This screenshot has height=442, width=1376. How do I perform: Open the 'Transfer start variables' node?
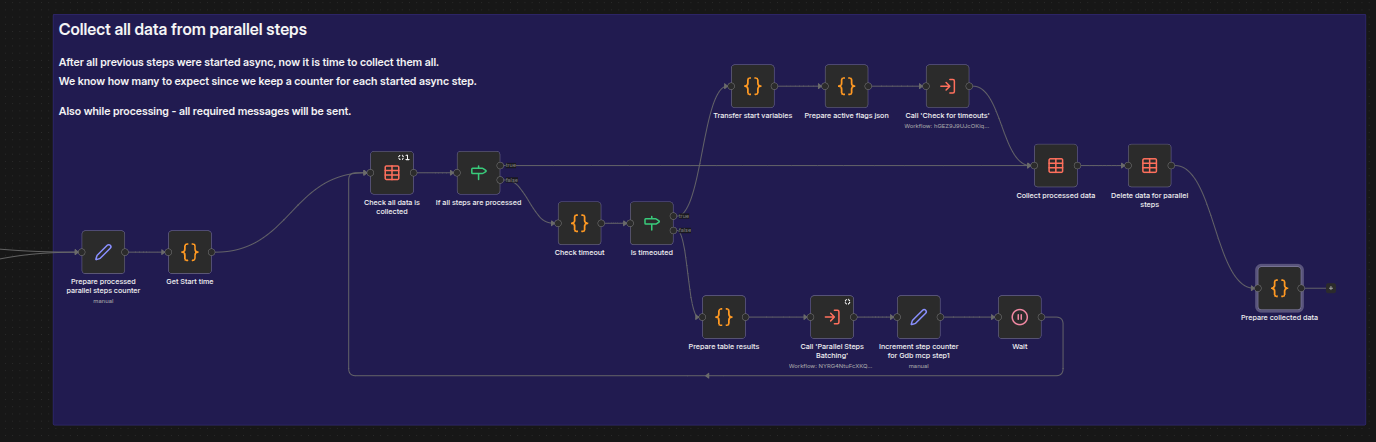753,87
